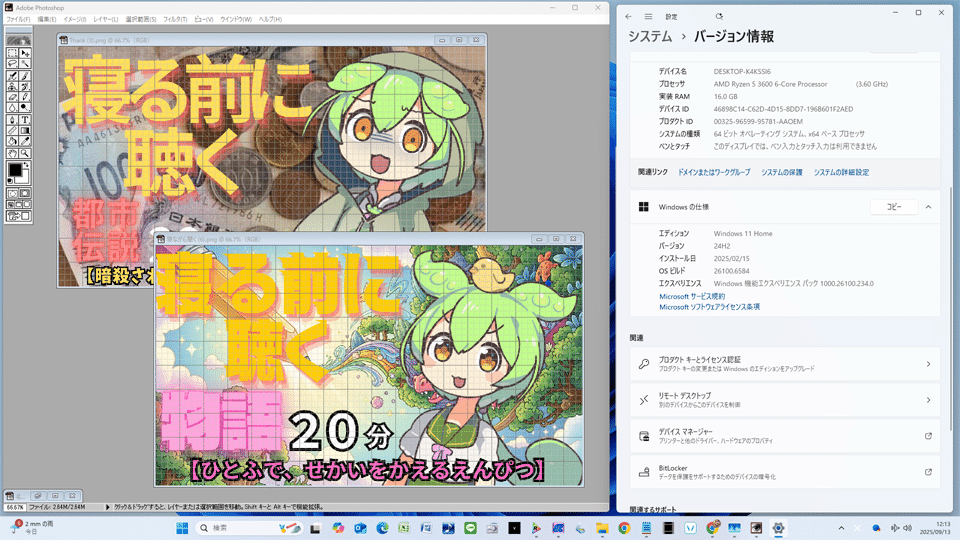The width and height of the screenshot is (960, 540).
Task: Open システムの詳細設定 link
Action: (x=841, y=173)
